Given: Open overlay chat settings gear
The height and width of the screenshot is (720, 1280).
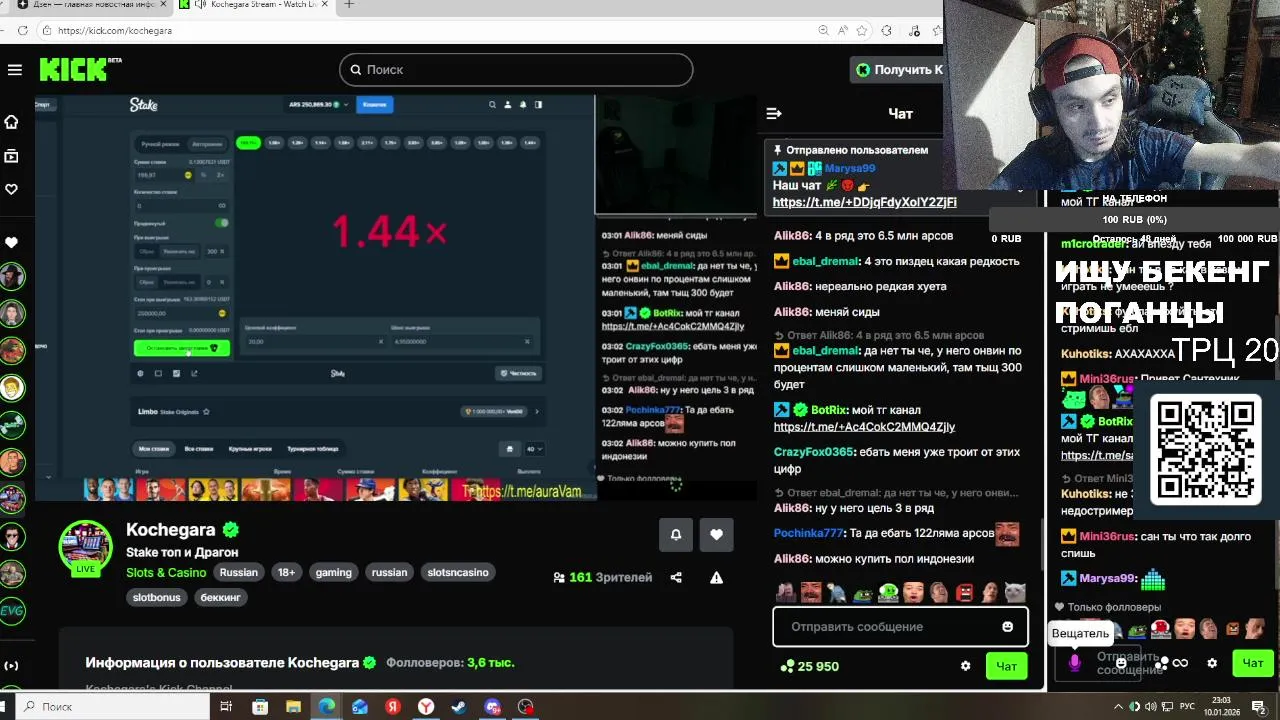Looking at the screenshot, I should [1212, 663].
